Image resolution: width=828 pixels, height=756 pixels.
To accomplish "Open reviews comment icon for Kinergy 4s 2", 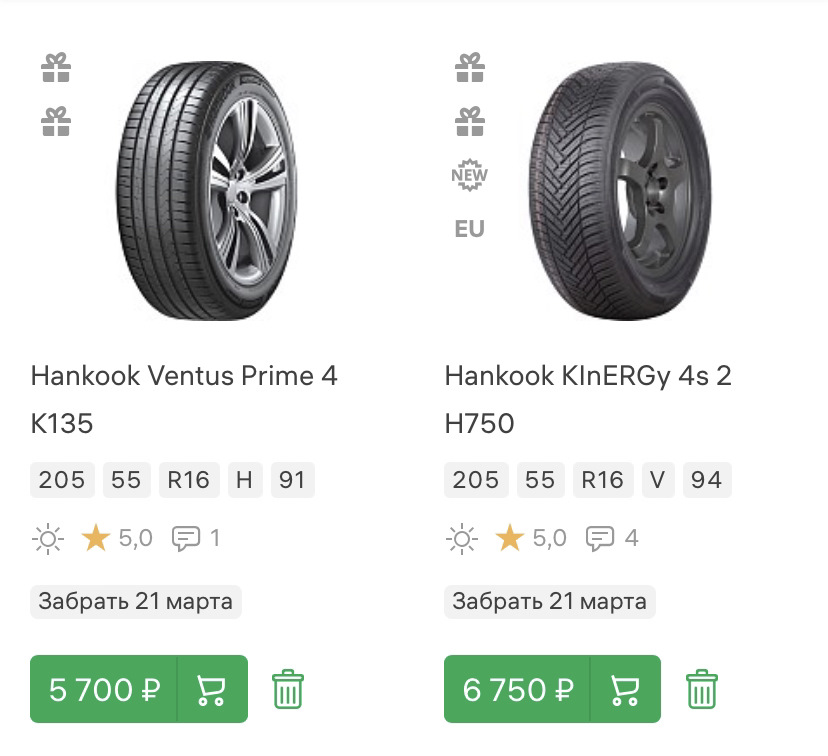I will [600, 539].
